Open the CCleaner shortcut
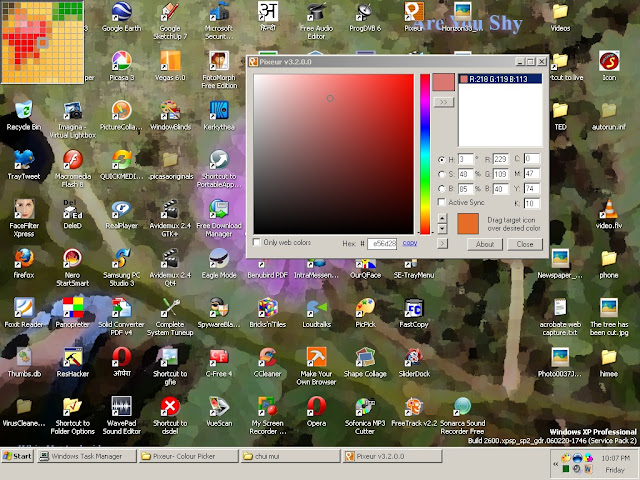 [x=267, y=363]
